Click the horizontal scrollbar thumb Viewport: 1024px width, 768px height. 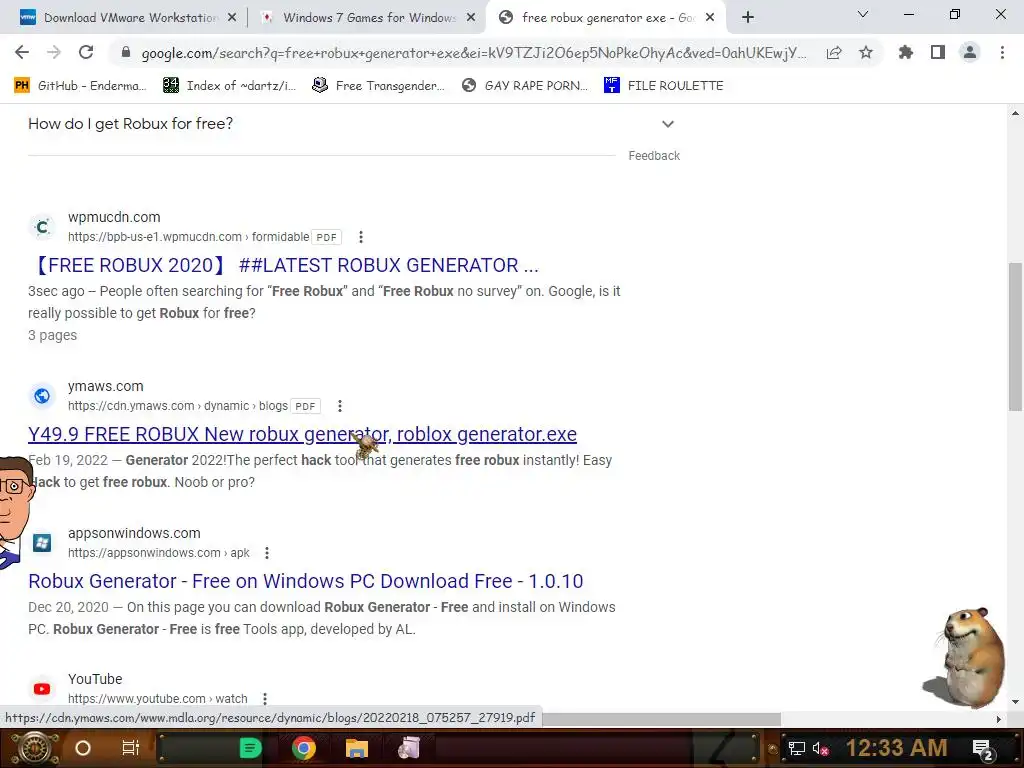point(660,719)
